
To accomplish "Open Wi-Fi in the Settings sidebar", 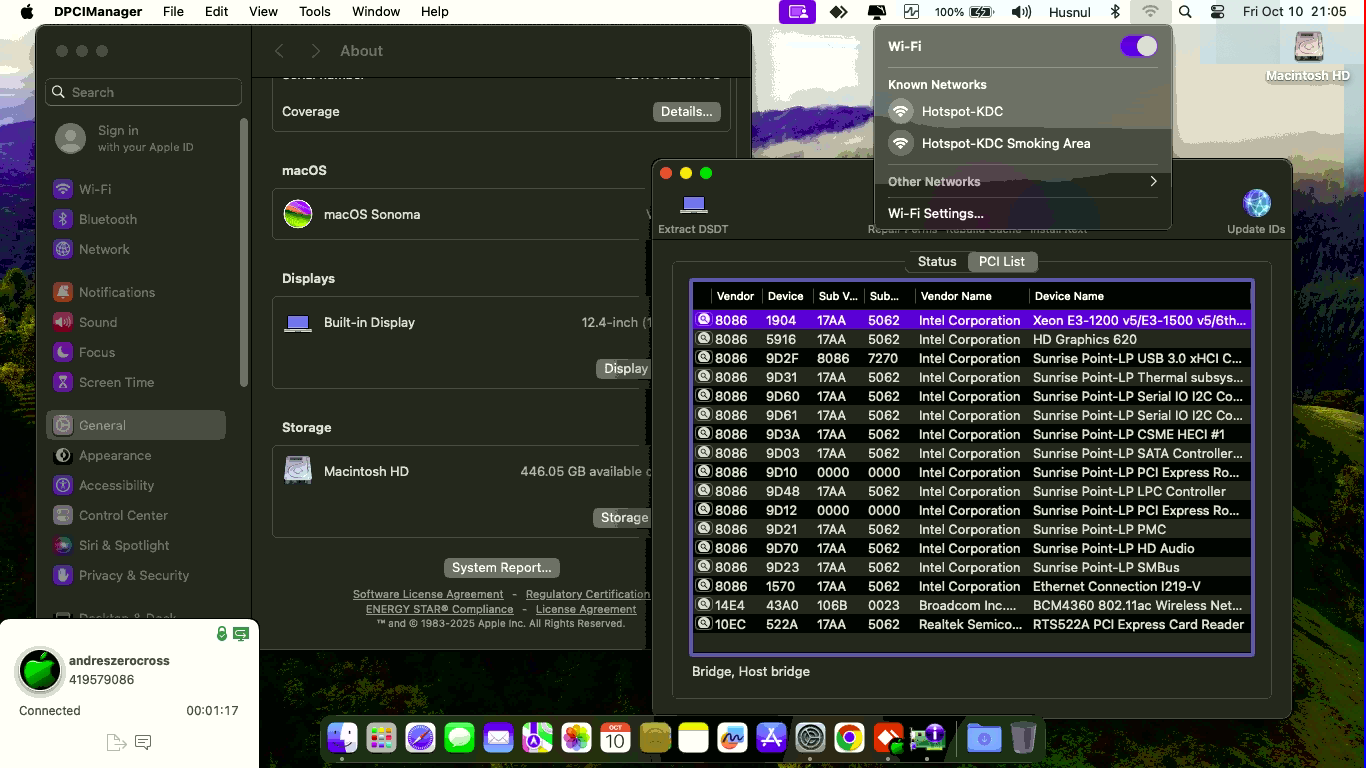I will point(136,189).
